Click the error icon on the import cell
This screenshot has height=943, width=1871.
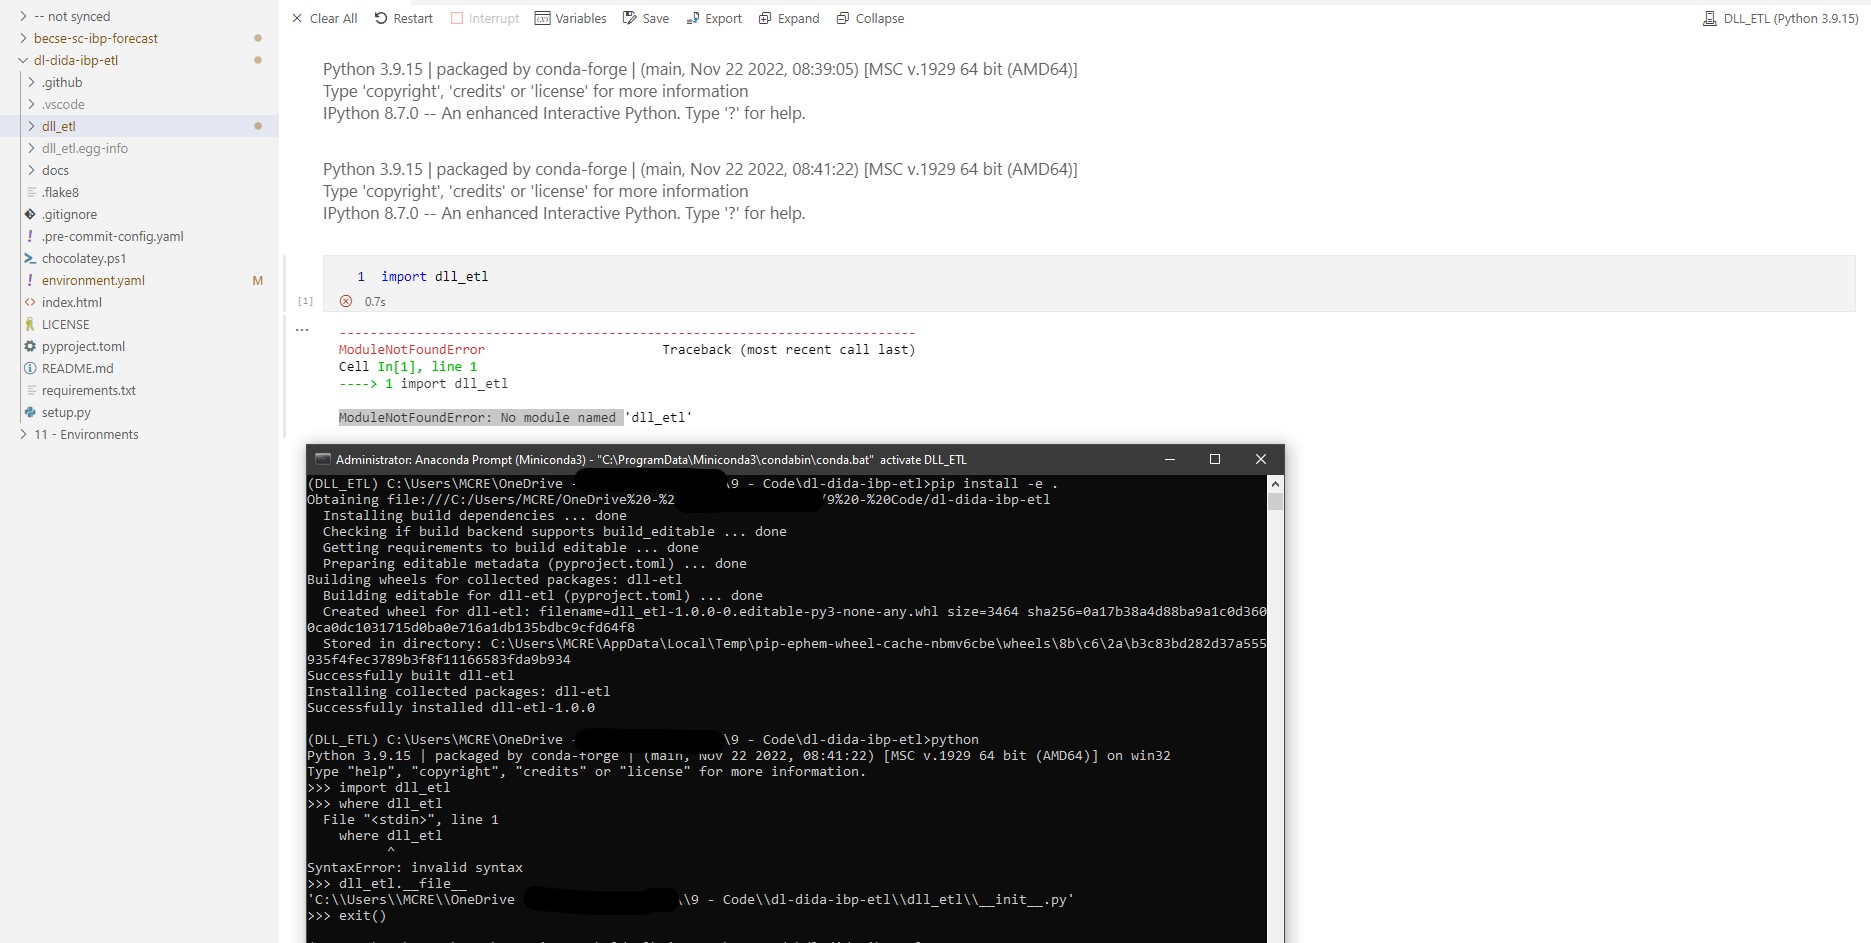pyautogui.click(x=346, y=301)
